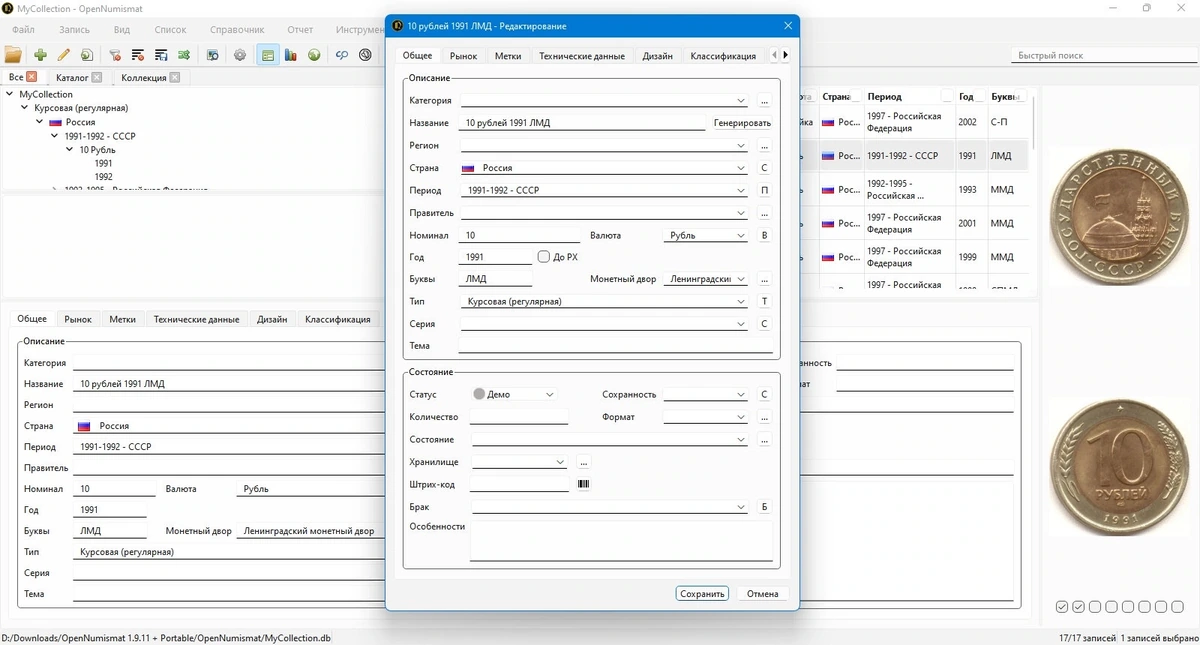The image size is (1200, 645).
Task: Open settings via the gear toolbar icon
Action: (240, 55)
